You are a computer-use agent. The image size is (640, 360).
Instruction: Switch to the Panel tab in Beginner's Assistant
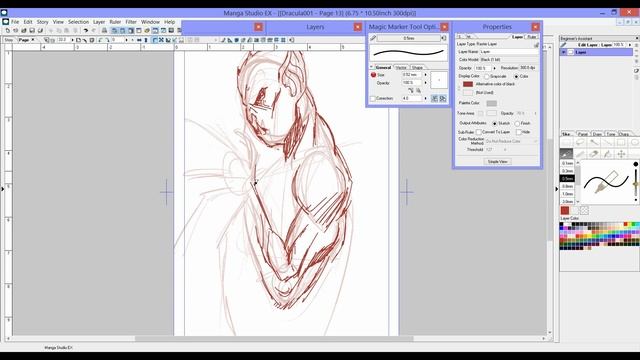[x=582, y=134]
